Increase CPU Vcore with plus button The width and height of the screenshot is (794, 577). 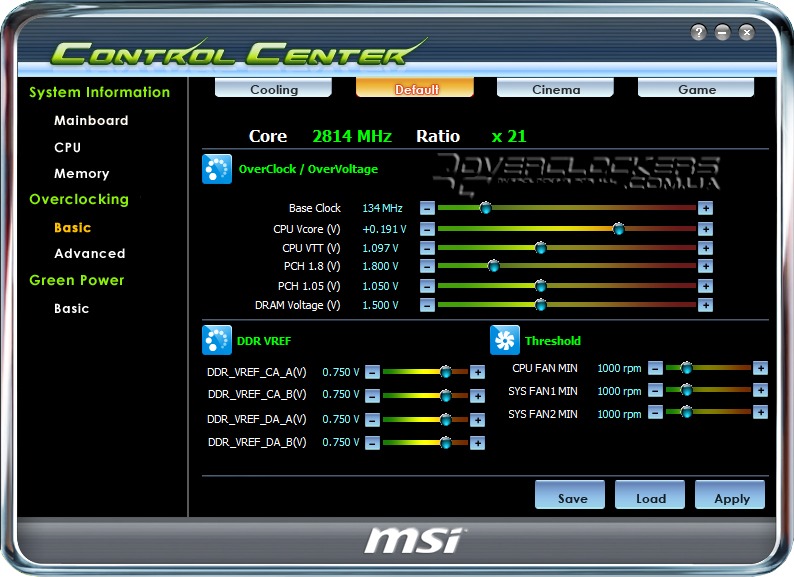pos(705,229)
